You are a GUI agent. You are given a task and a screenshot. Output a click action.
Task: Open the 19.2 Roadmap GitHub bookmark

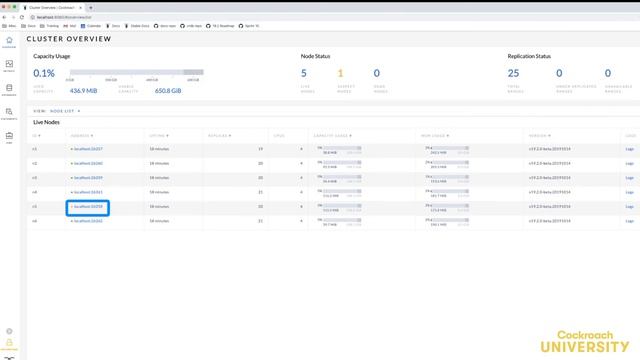click(x=220, y=26)
